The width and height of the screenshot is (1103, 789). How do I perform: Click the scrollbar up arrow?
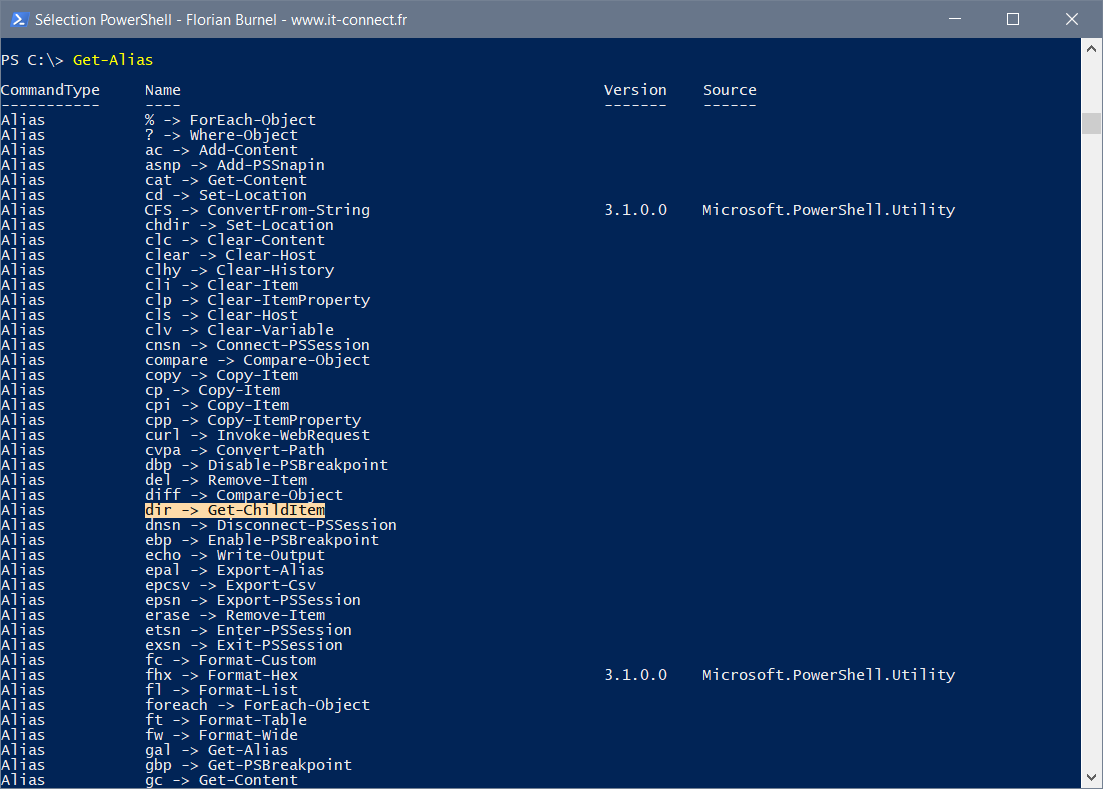pyautogui.click(x=1090, y=48)
